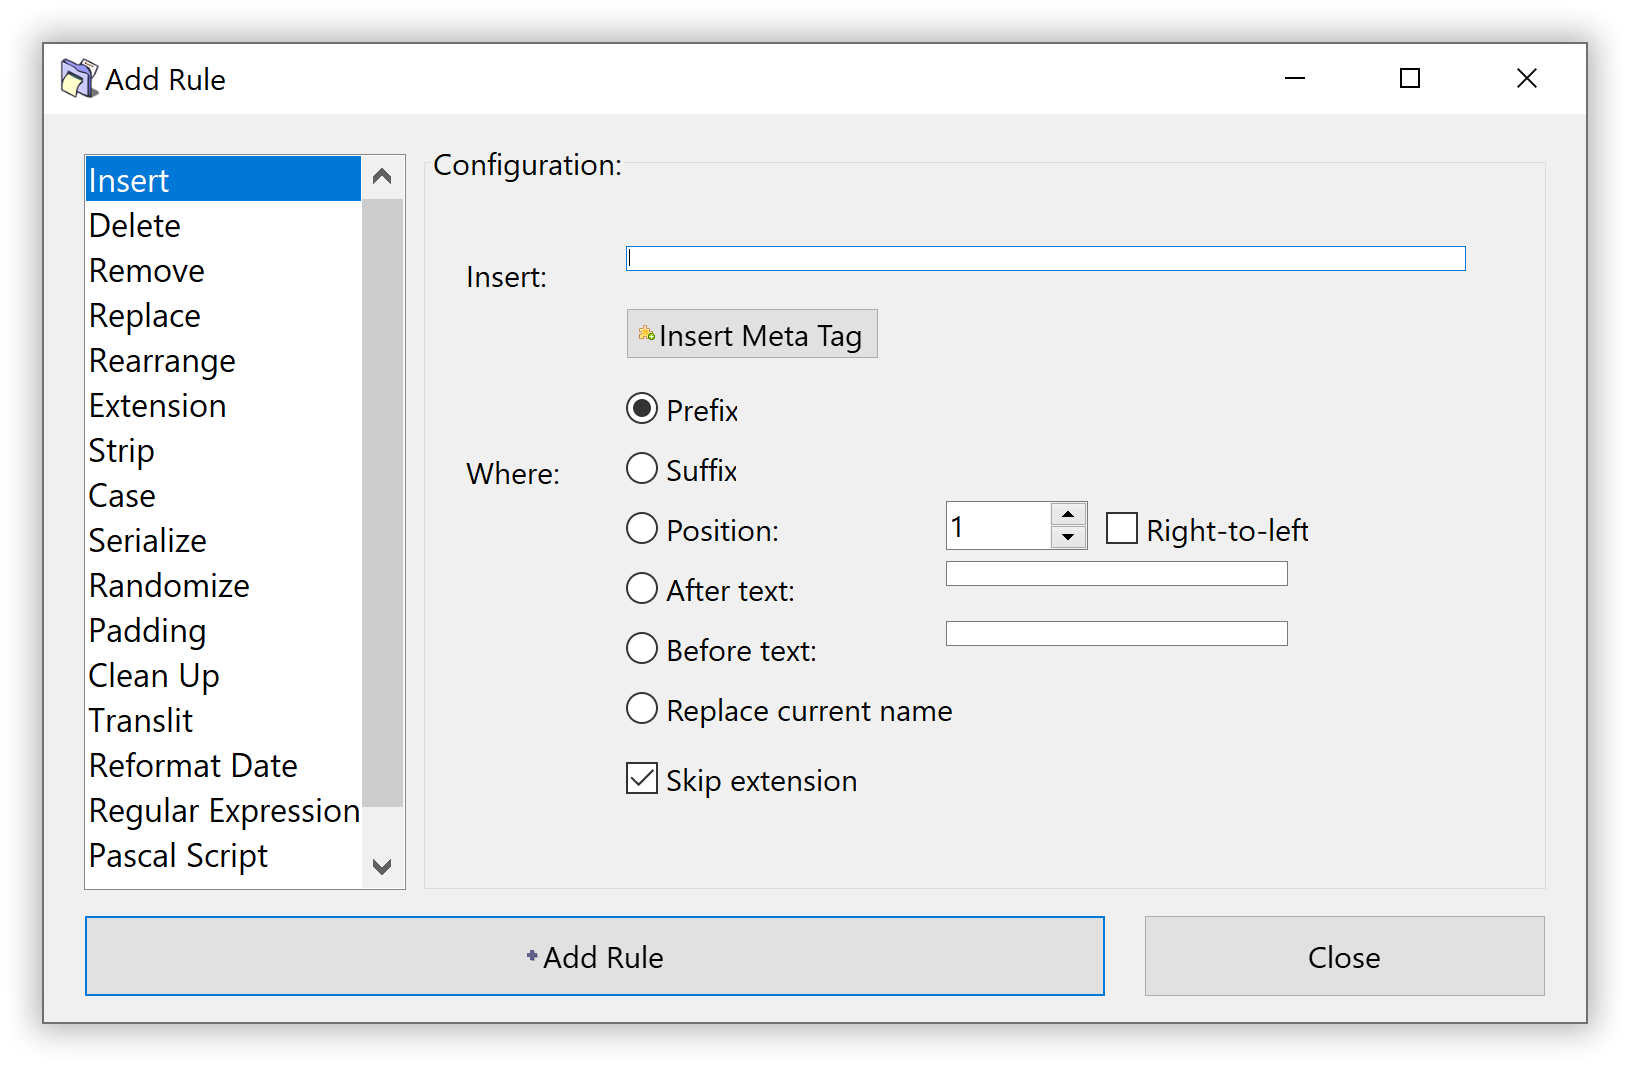1630x1066 pixels.
Task: Click the Before text input box
Action: (1116, 634)
